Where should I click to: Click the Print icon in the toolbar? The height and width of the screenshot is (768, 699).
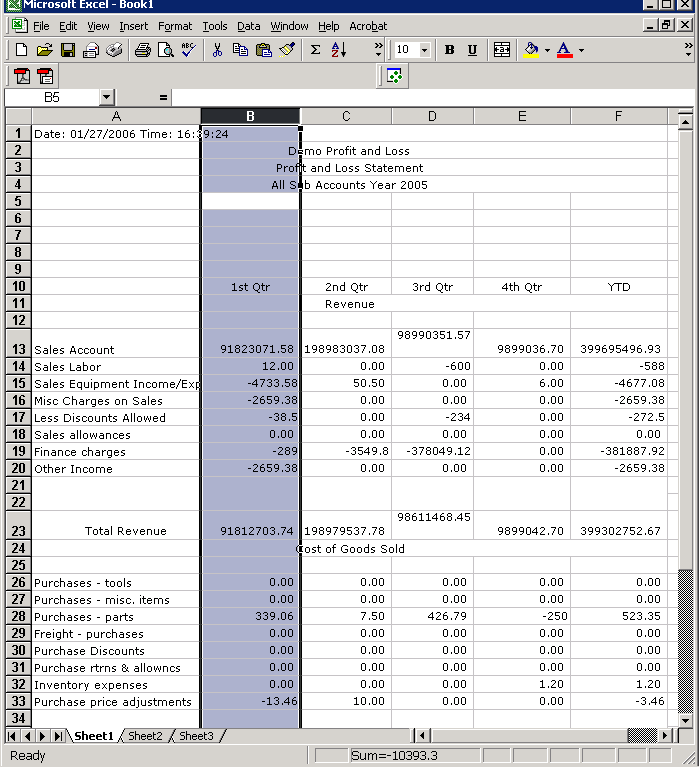142,50
